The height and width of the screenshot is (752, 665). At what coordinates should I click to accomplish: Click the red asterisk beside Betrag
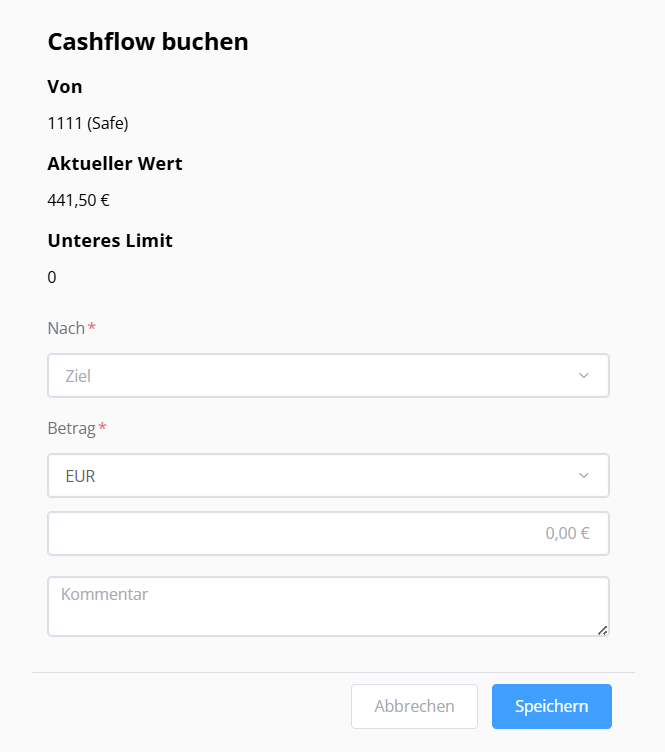102,427
